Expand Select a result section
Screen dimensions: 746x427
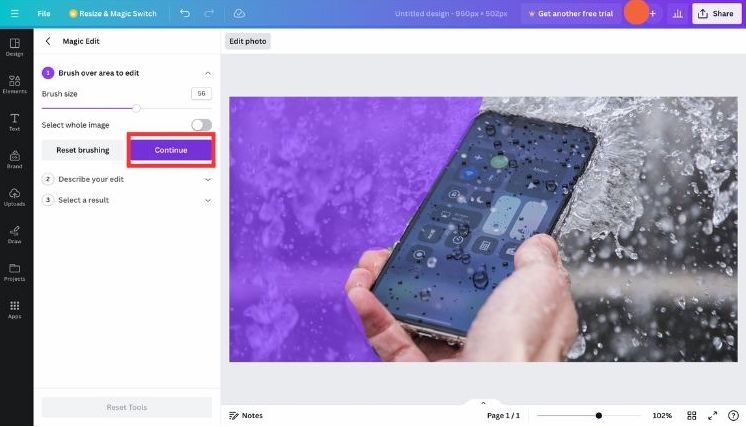(x=127, y=200)
